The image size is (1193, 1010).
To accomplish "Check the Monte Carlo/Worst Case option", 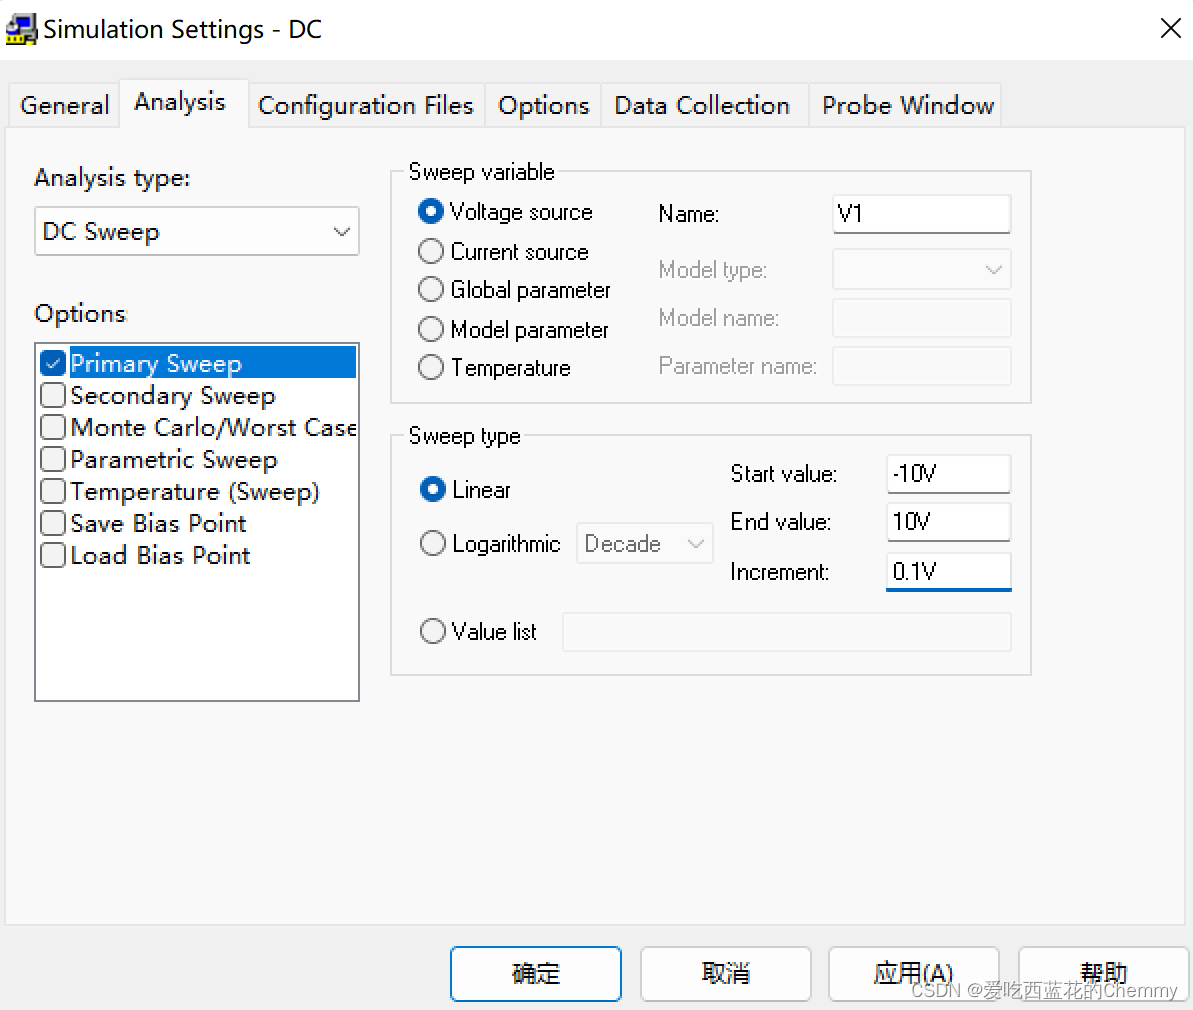I will click(53, 427).
